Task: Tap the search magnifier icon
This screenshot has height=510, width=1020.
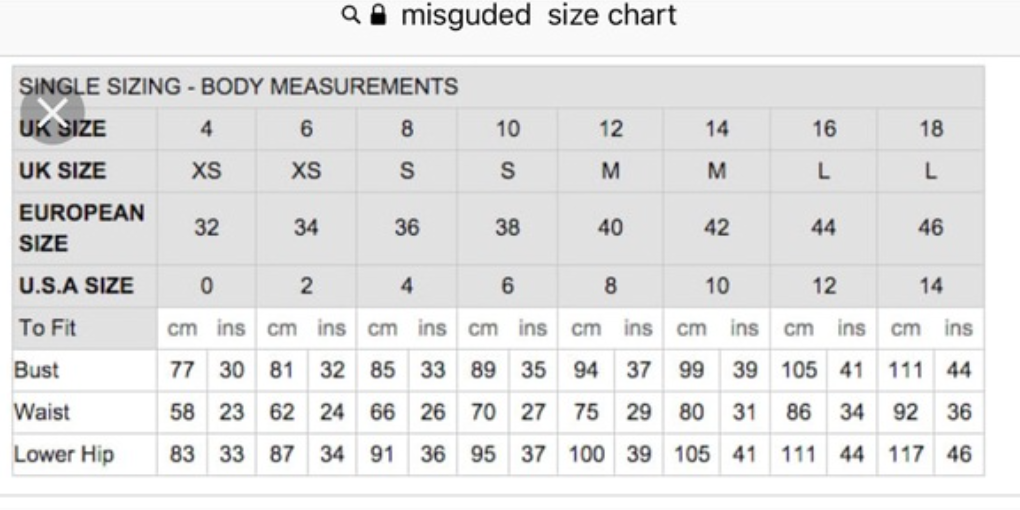Action: [x=351, y=16]
